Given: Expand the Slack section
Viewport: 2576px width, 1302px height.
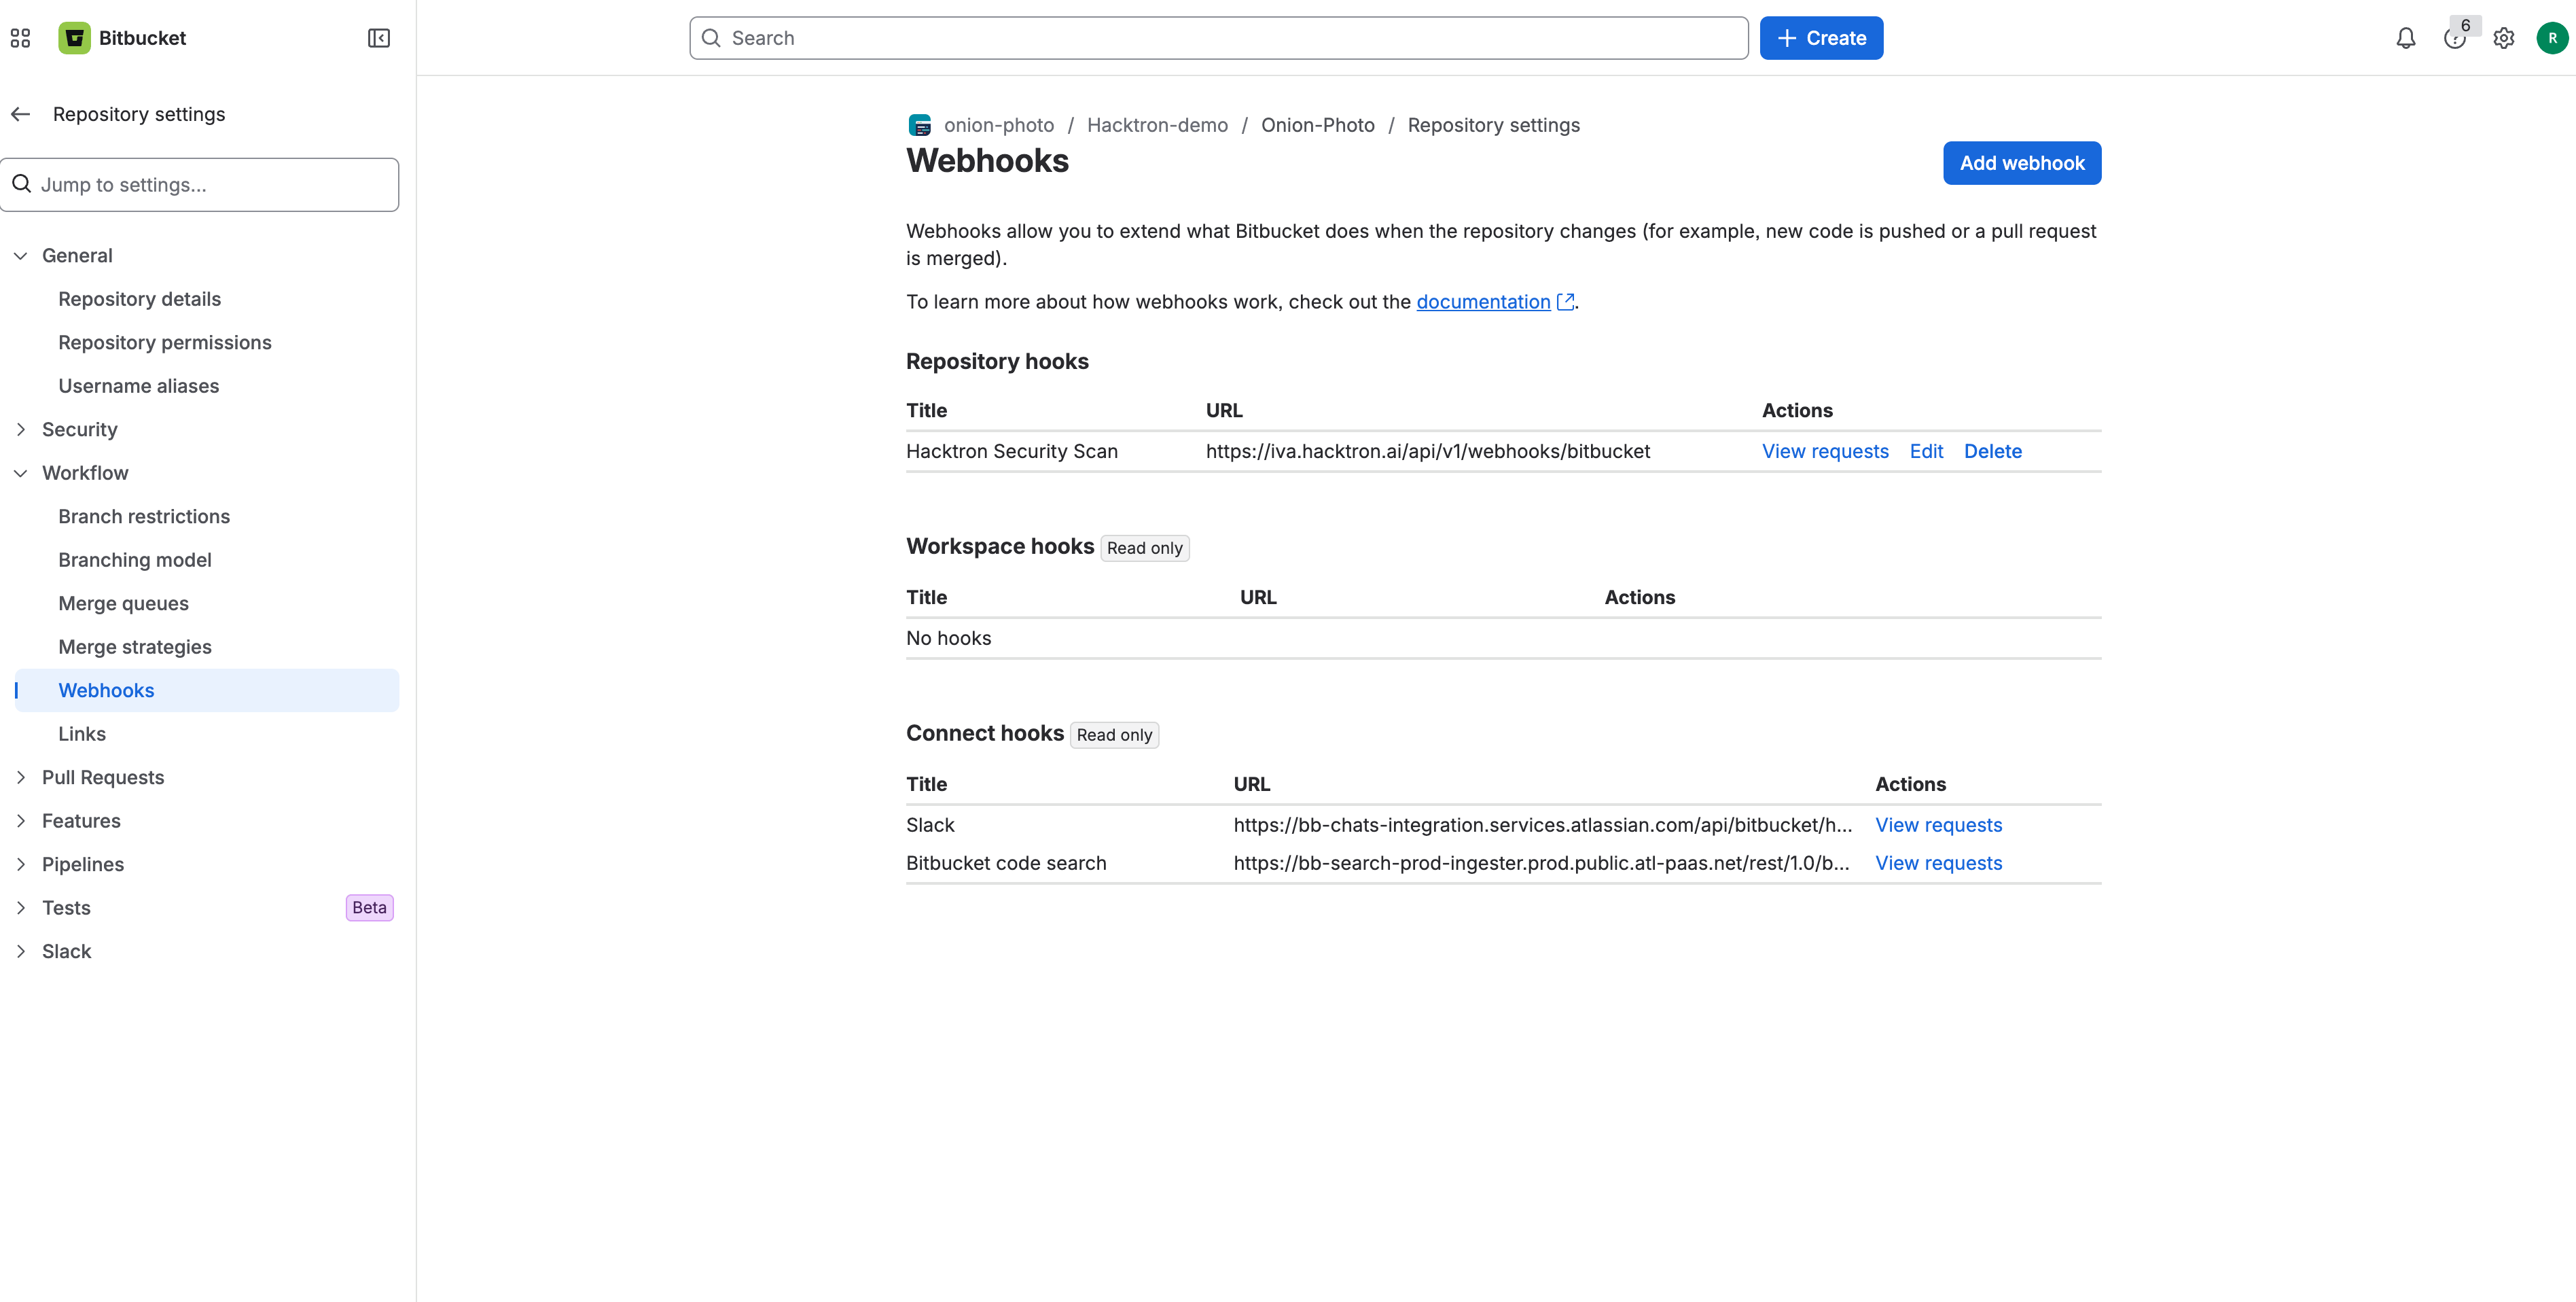Looking at the screenshot, I should point(66,951).
